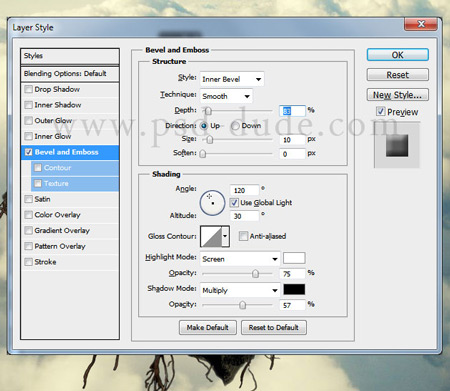
Task: Click the Highlight Opacity slider handle
Action: tap(255, 274)
